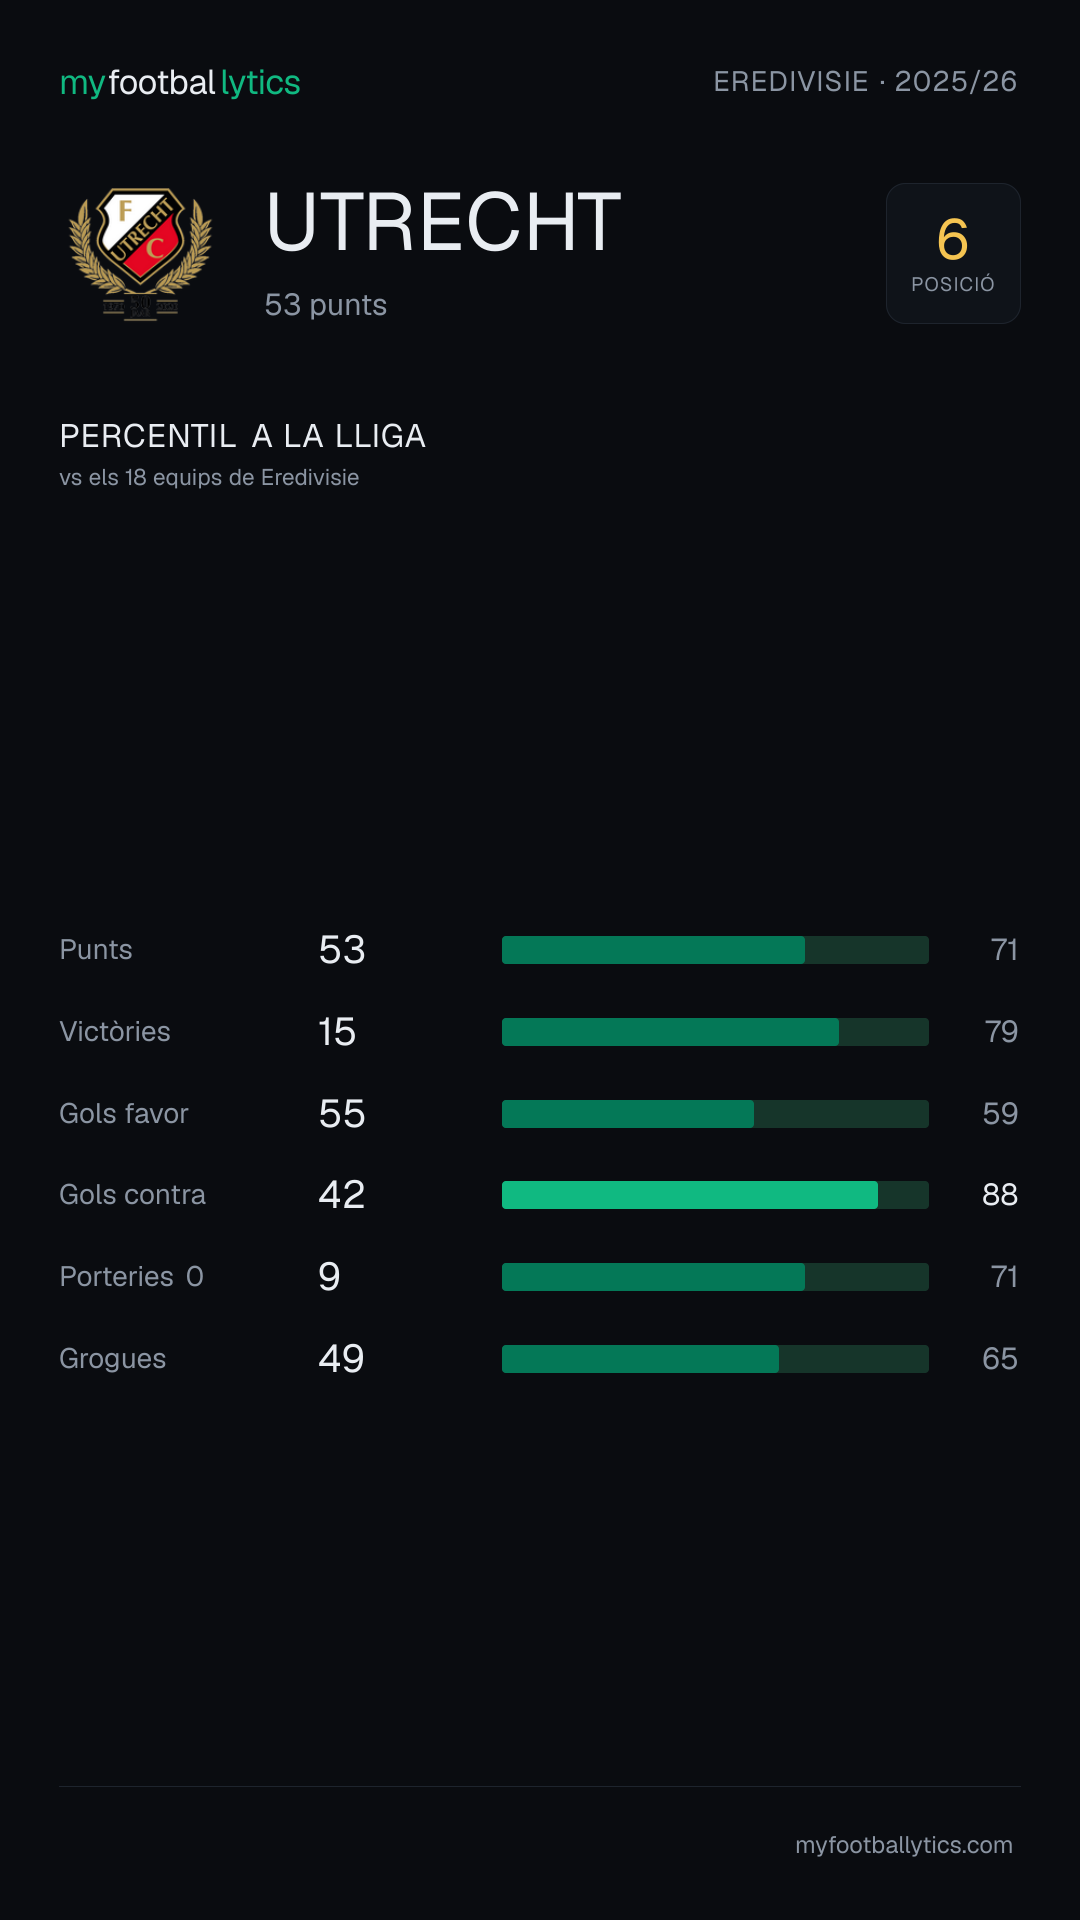Select the Victòries percentile bar
The width and height of the screenshot is (1080, 1920).
[x=715, y=1032]
